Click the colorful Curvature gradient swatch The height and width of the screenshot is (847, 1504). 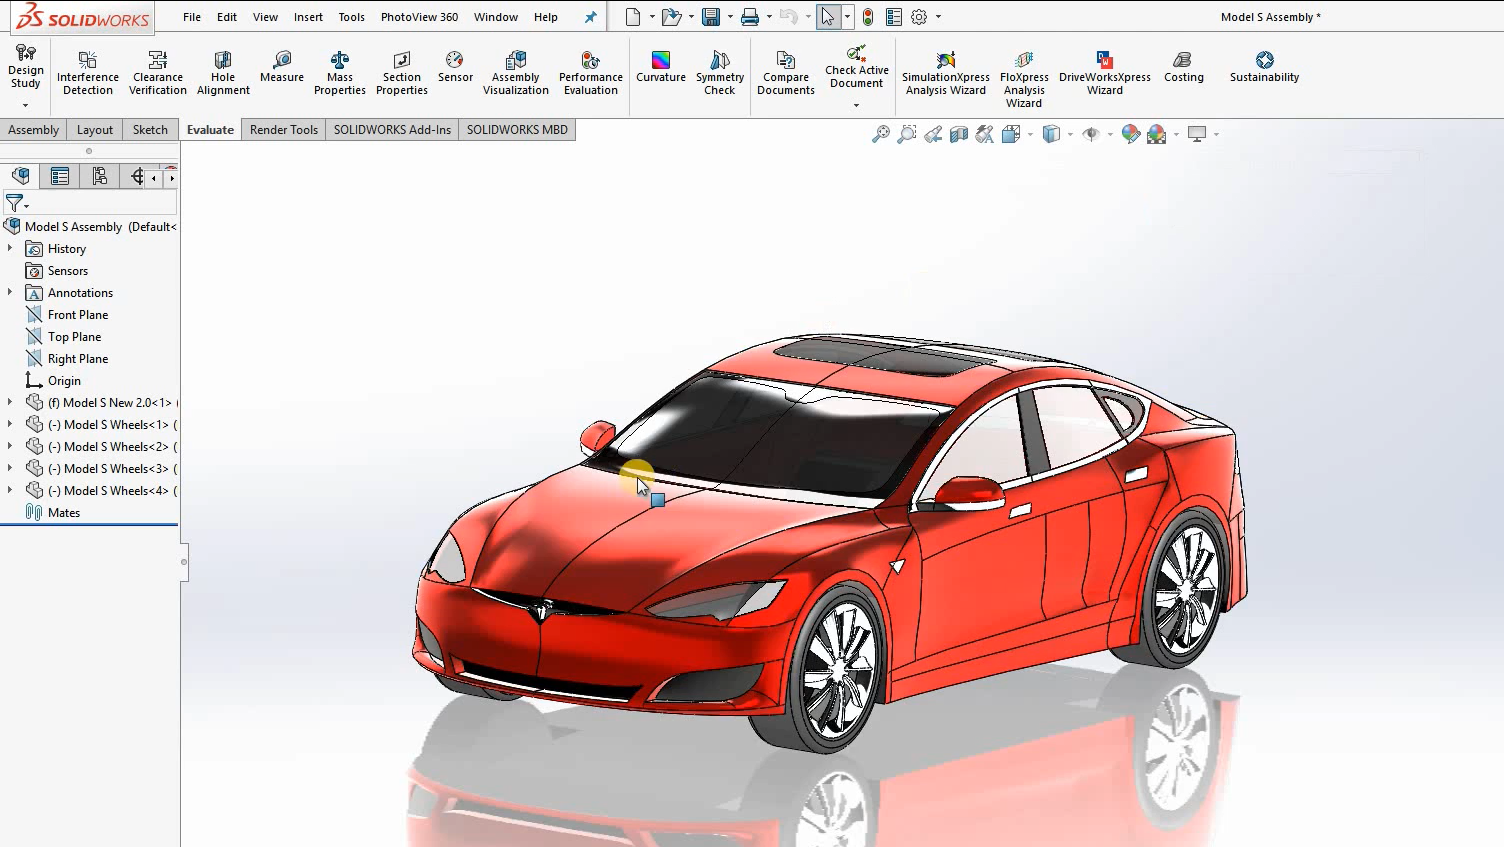pyautogui.click(x=660, y=61)
